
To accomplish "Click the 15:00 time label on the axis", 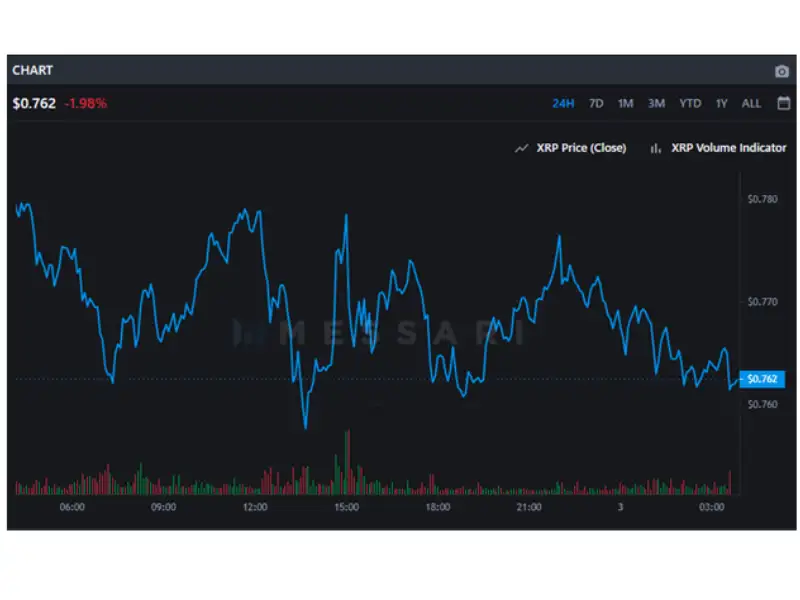I will pyautogui.click(x=345, y=507).
